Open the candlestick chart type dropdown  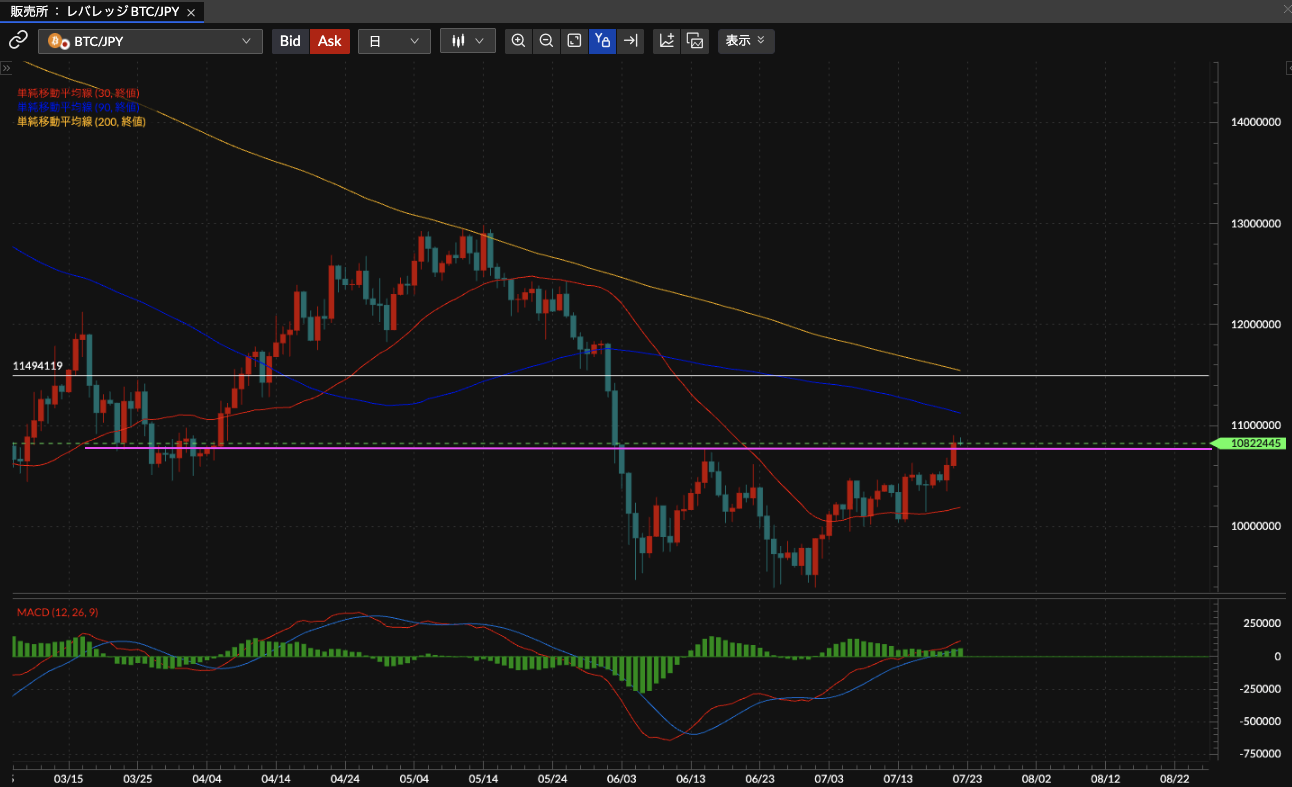coord(468,41)
